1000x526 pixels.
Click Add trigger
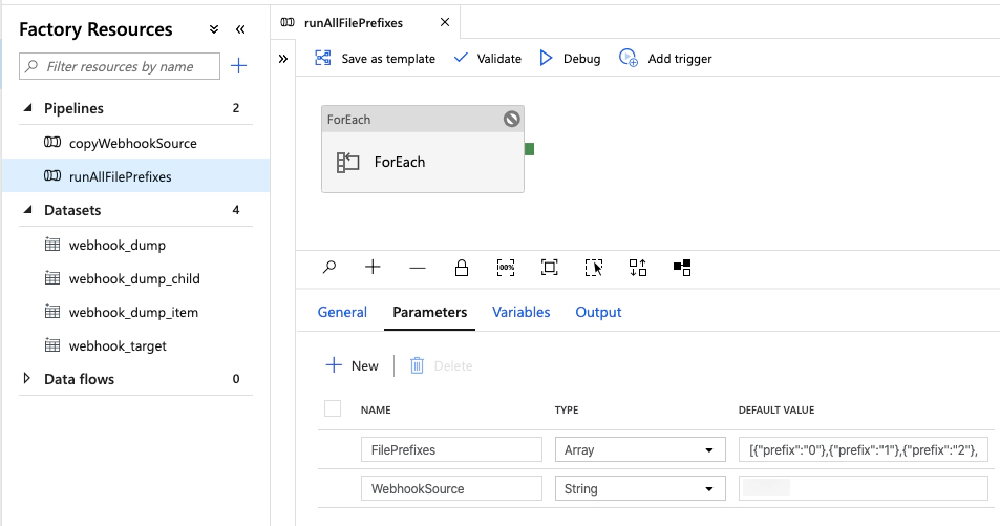click(x=665, y=59)
